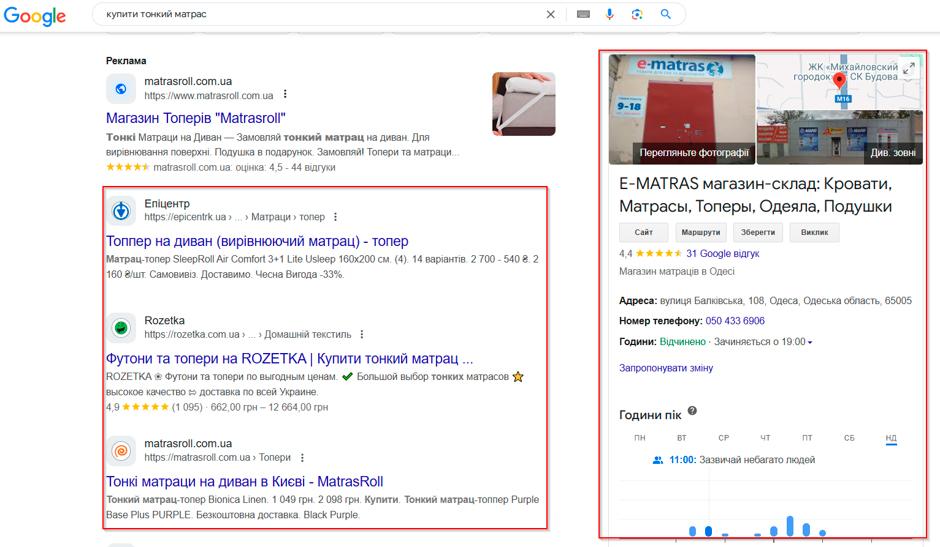The image size is (940, 547).
Task: Open the 'Див. зовні' street view photo
Action: point(893,153)
